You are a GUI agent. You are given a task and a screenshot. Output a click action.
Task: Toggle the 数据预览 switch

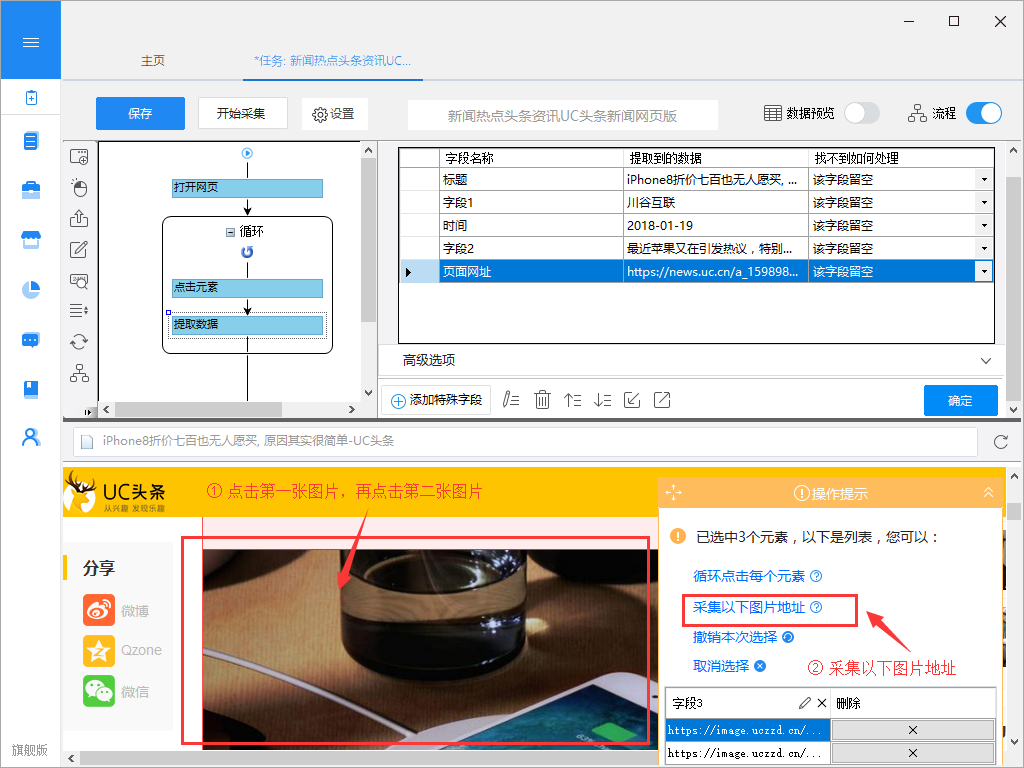(x=861, y=113)
